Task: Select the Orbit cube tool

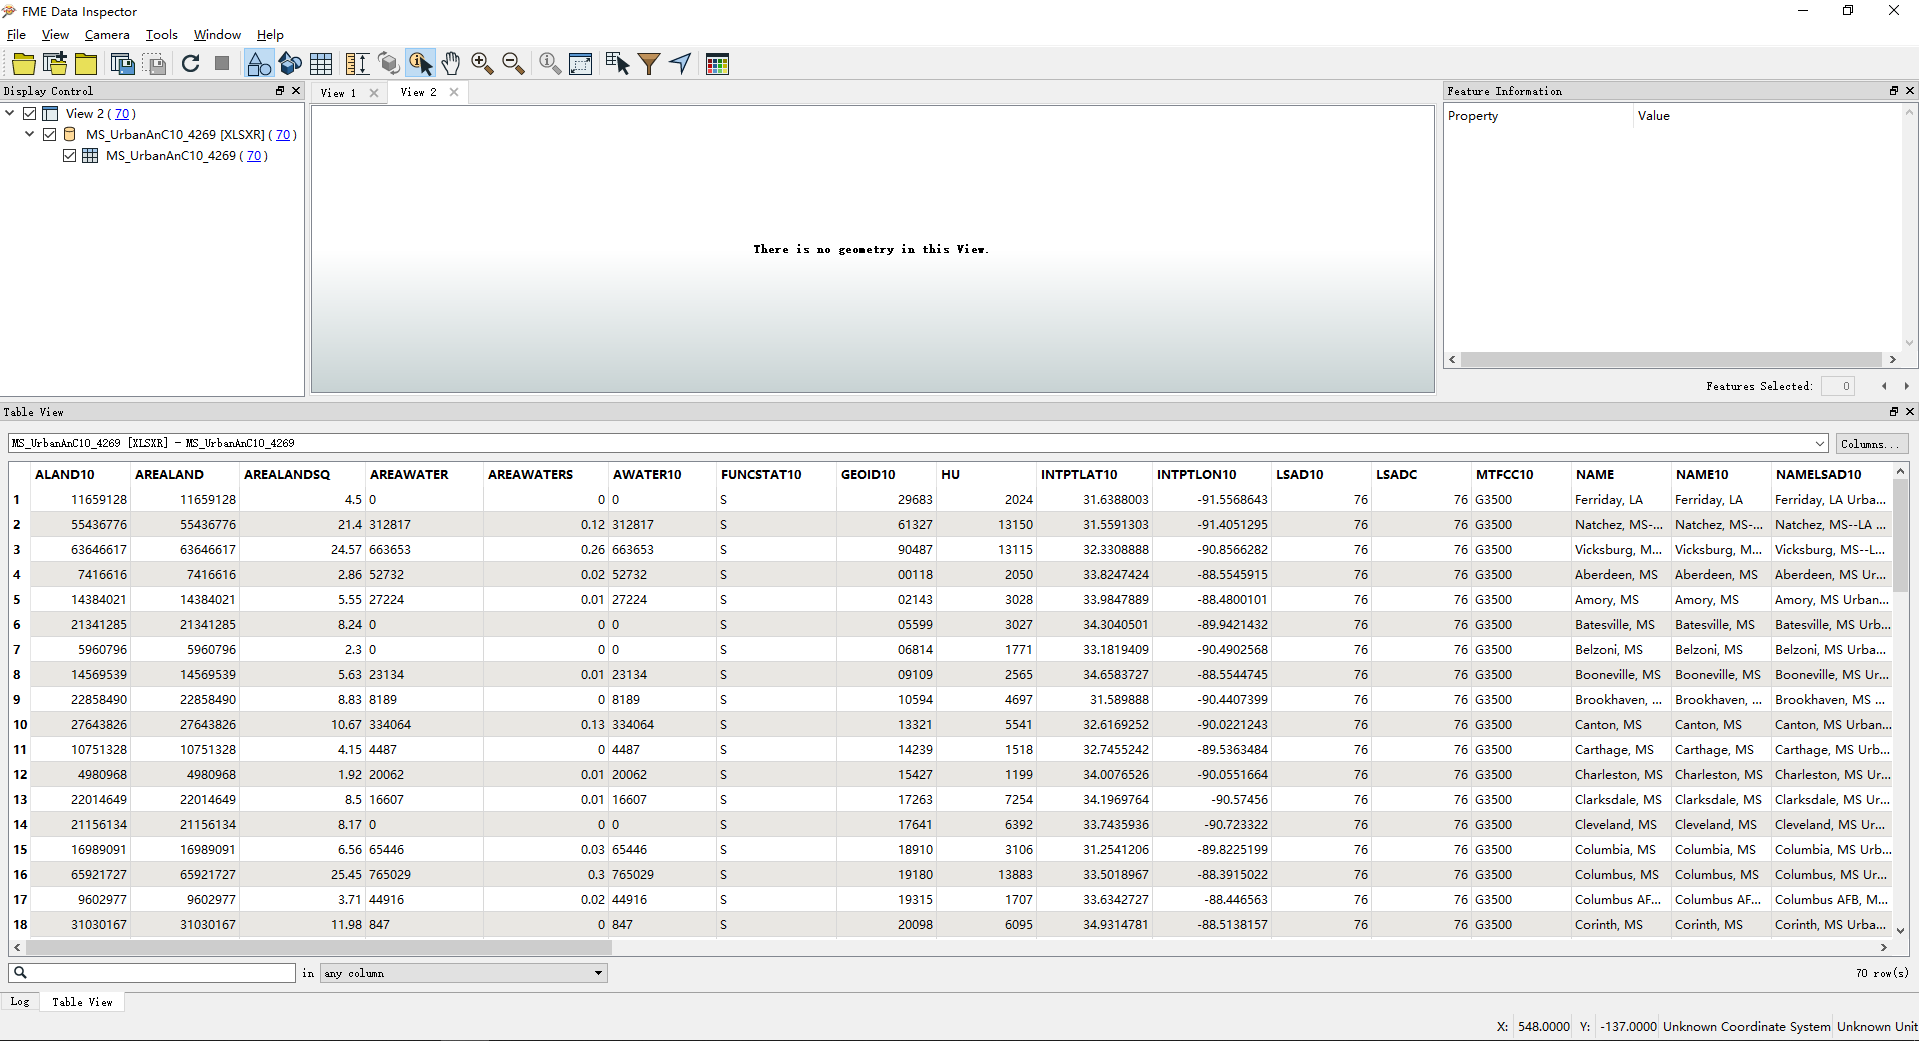Action: pos(388,64)
